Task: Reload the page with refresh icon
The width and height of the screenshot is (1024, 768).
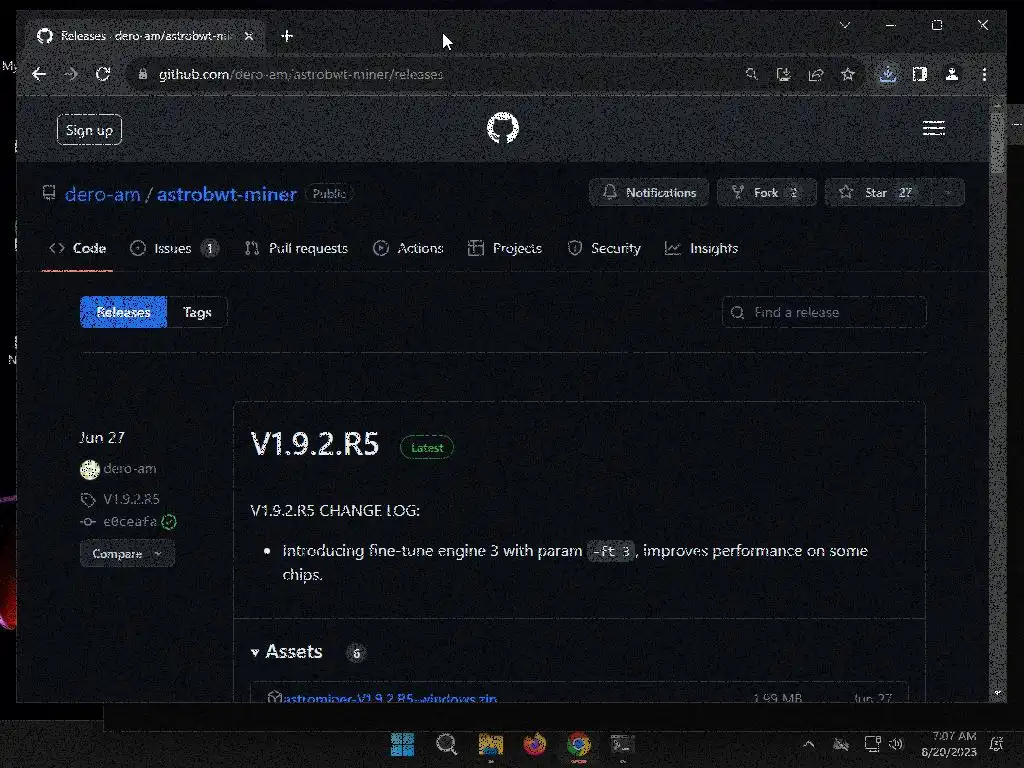Action: 103,74
